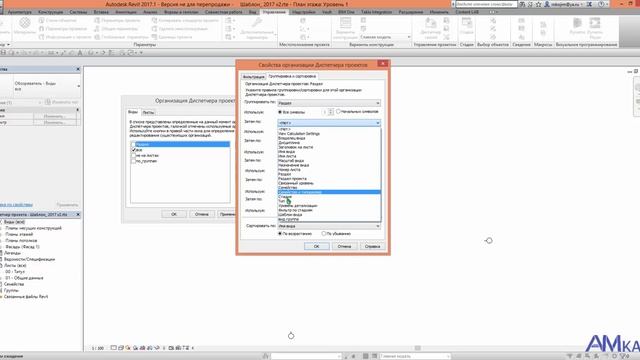This screenshot has height=360, width=640.
Task: Open Варианты конструкции design options tool
Action: [x=345, y=28]
